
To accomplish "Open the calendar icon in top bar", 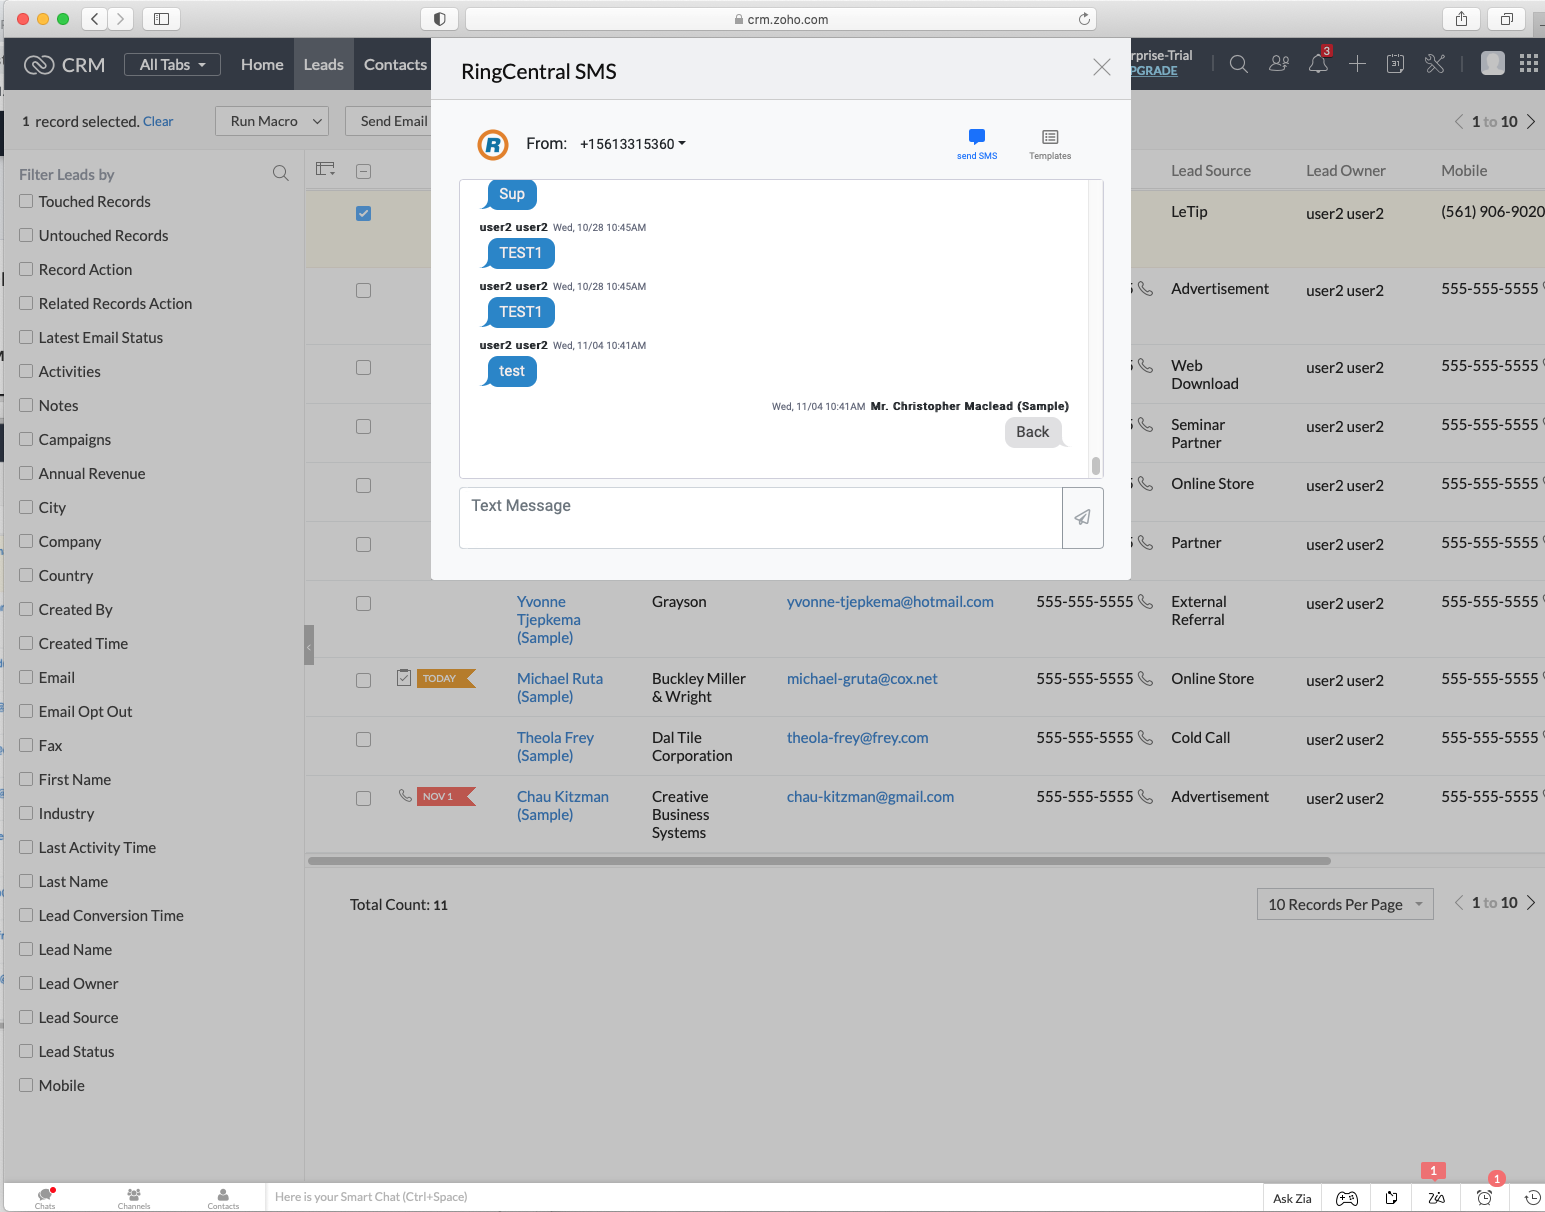I will (1396, 64).
